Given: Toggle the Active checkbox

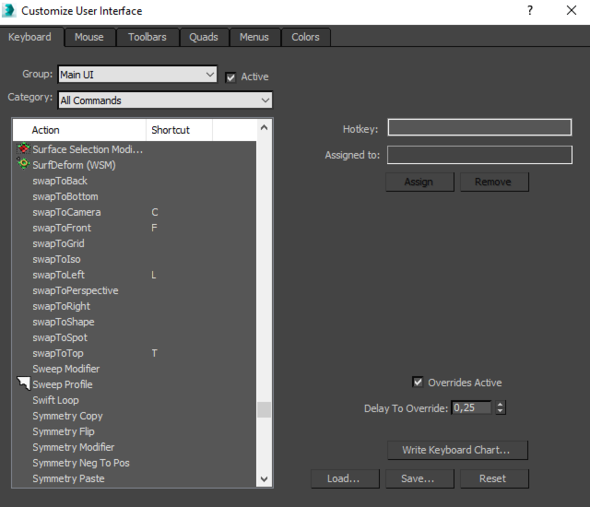Looking at the screenshot, I should coord(230,78).
